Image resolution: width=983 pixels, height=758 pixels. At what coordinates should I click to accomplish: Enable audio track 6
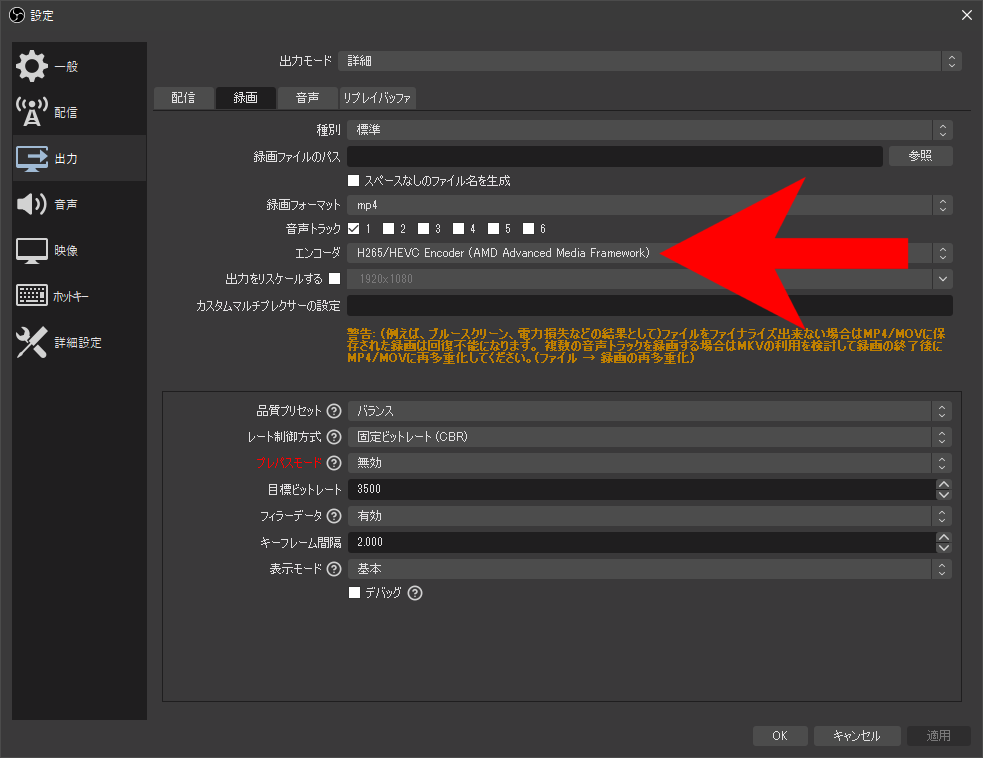click(529, 228)
